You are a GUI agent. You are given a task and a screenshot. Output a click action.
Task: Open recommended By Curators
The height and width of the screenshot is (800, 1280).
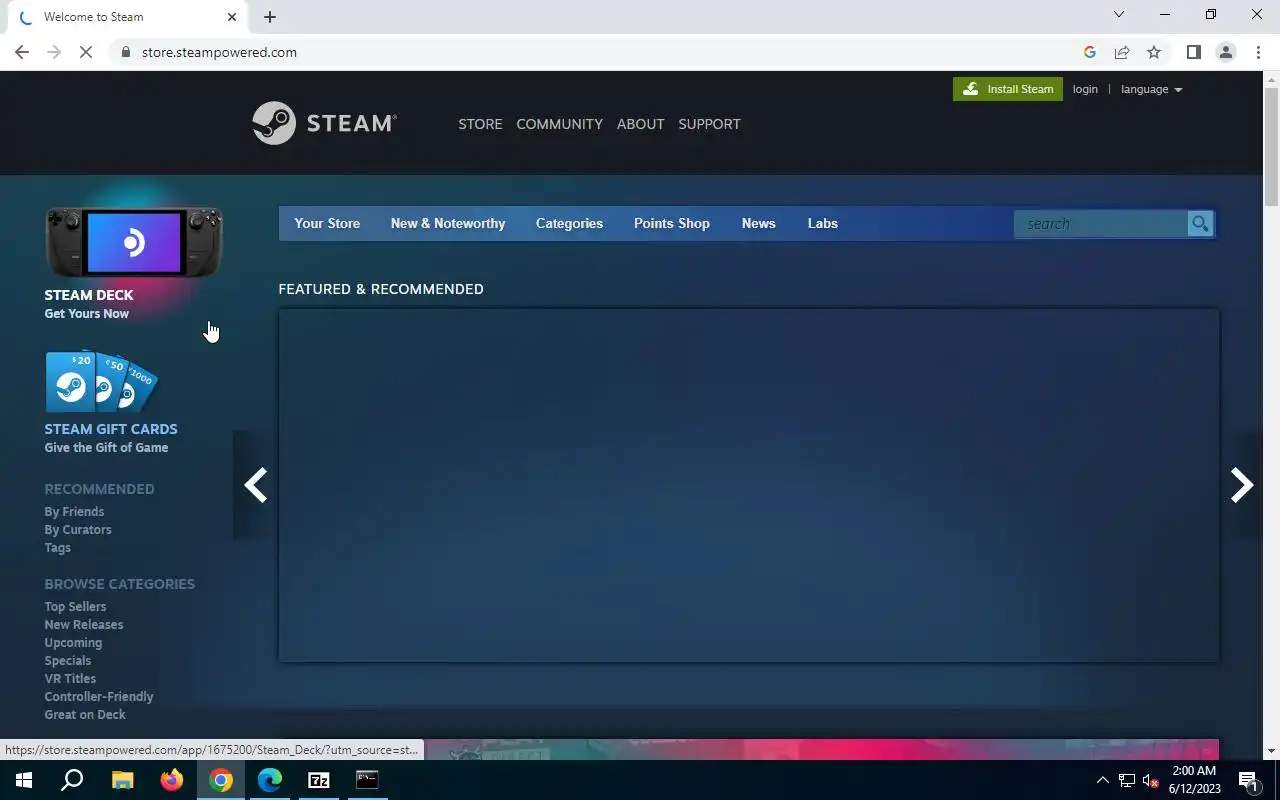click(78, 529)
